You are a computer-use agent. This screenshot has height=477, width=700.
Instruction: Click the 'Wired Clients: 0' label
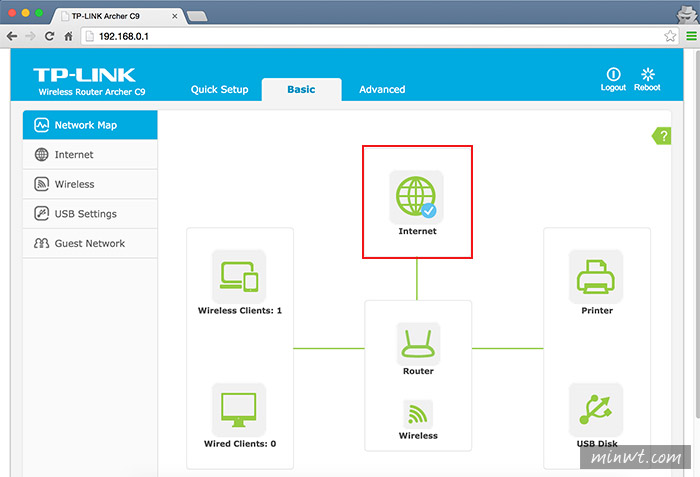pyautogui.click(x=240, y=444)
